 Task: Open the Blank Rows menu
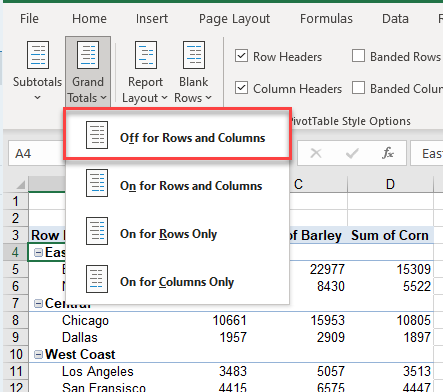(194, 71)
